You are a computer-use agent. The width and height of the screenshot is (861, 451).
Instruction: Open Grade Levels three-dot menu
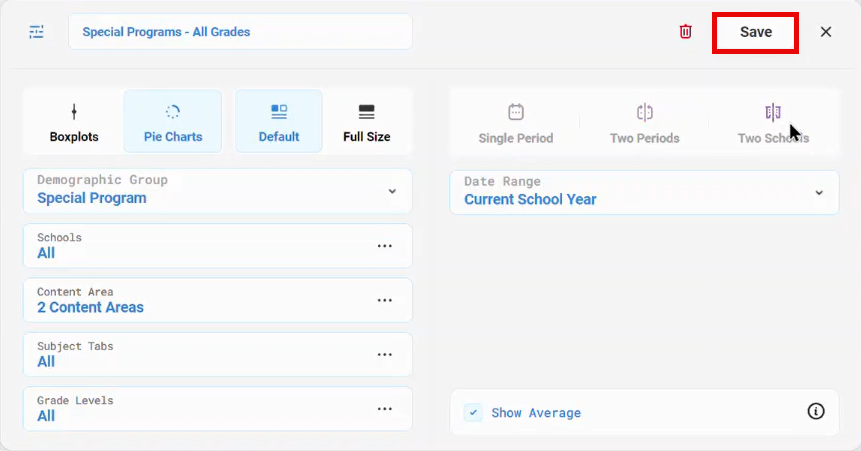pos(384,409)
